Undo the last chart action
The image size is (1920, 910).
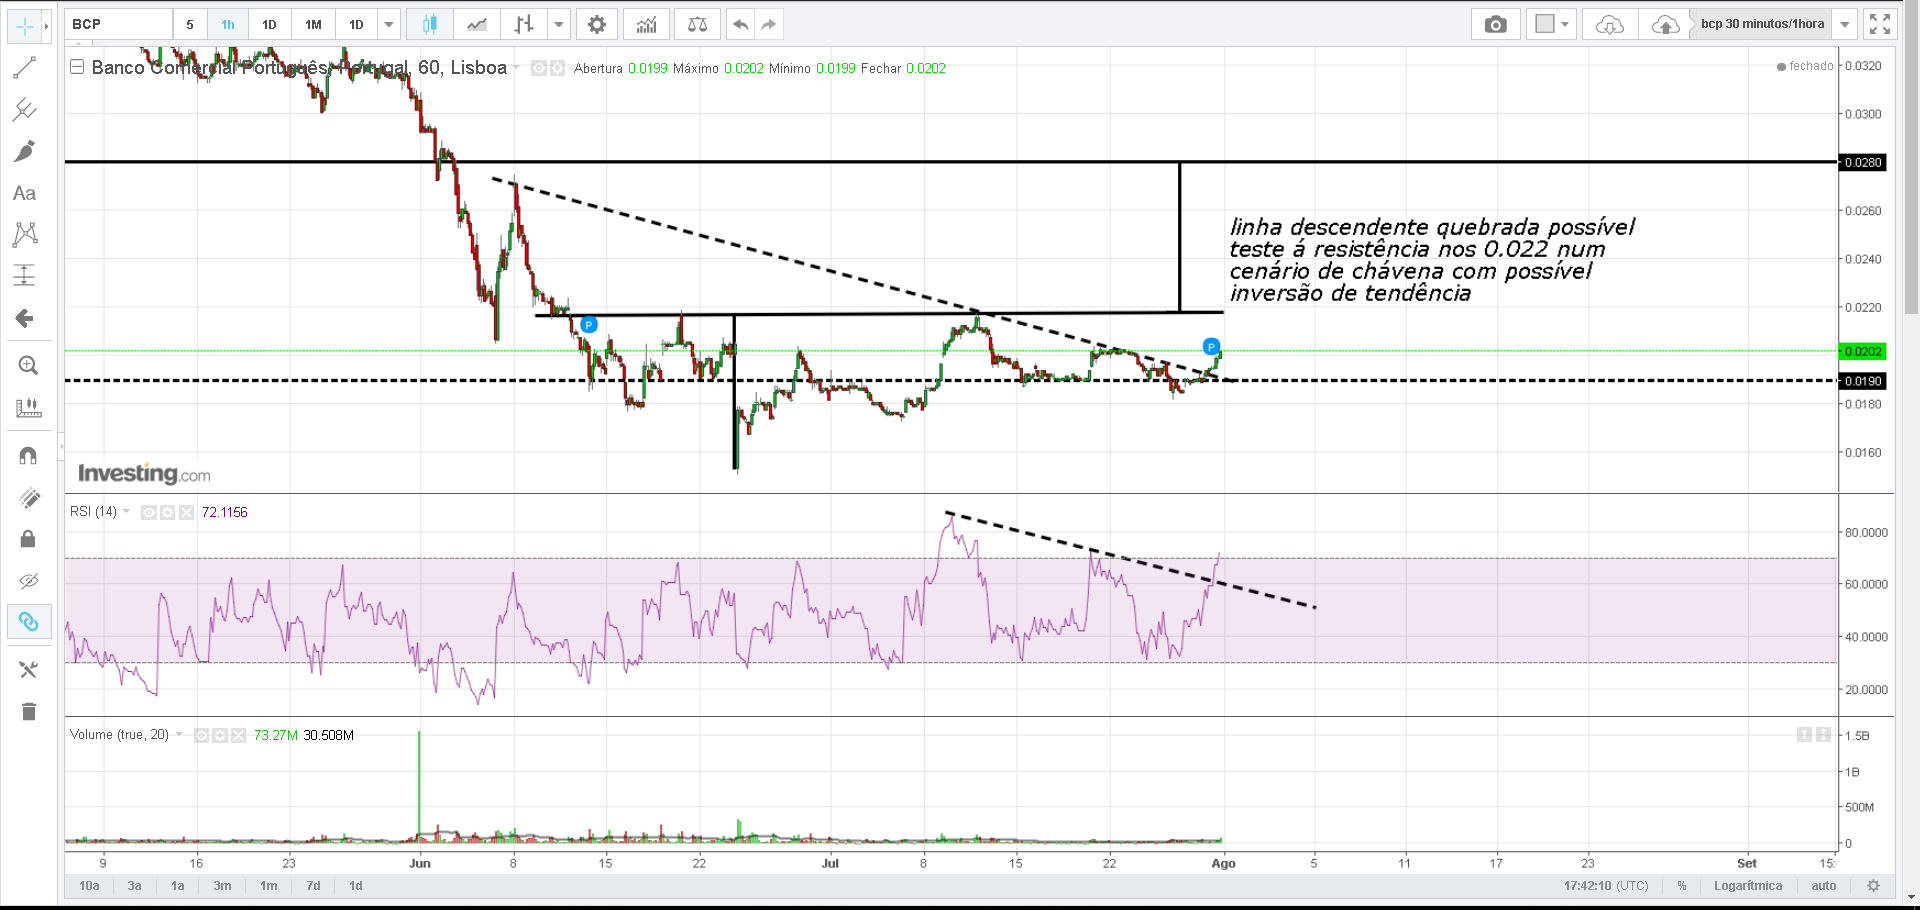(740, 24)
